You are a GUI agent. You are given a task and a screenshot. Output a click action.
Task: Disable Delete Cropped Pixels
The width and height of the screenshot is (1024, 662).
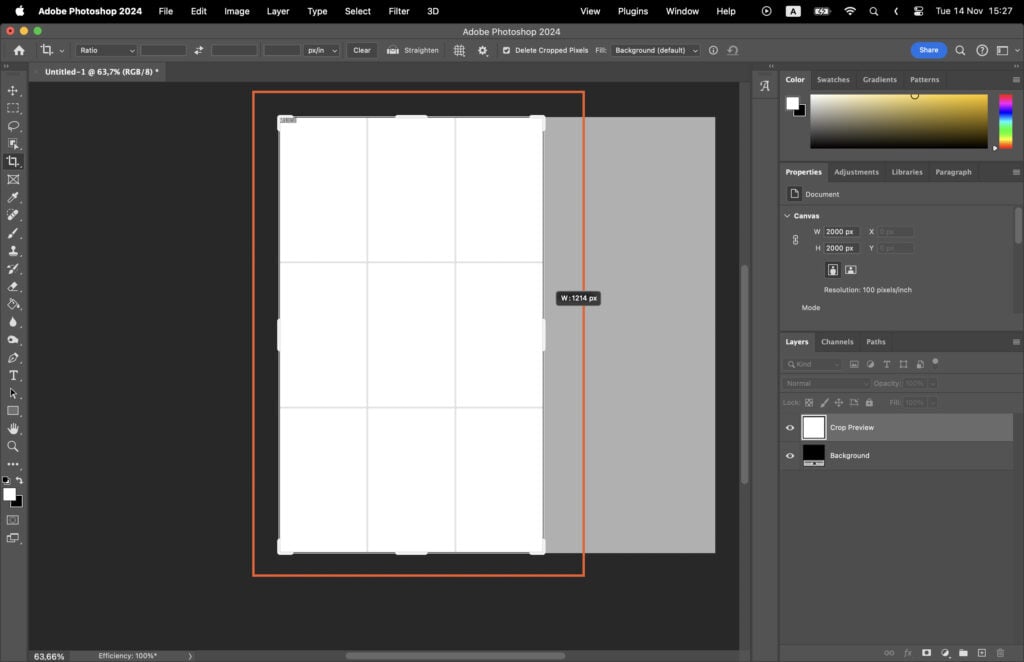[x=506, y=50]
